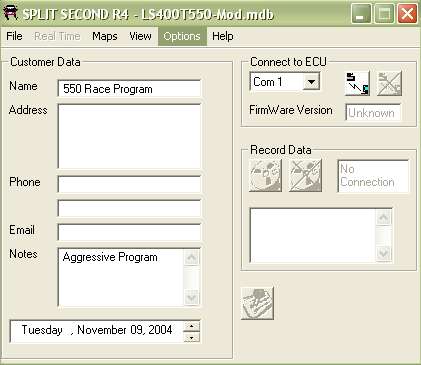Open the View menu
The width and height of the screenshot is (421, 365).
(140, 36)
